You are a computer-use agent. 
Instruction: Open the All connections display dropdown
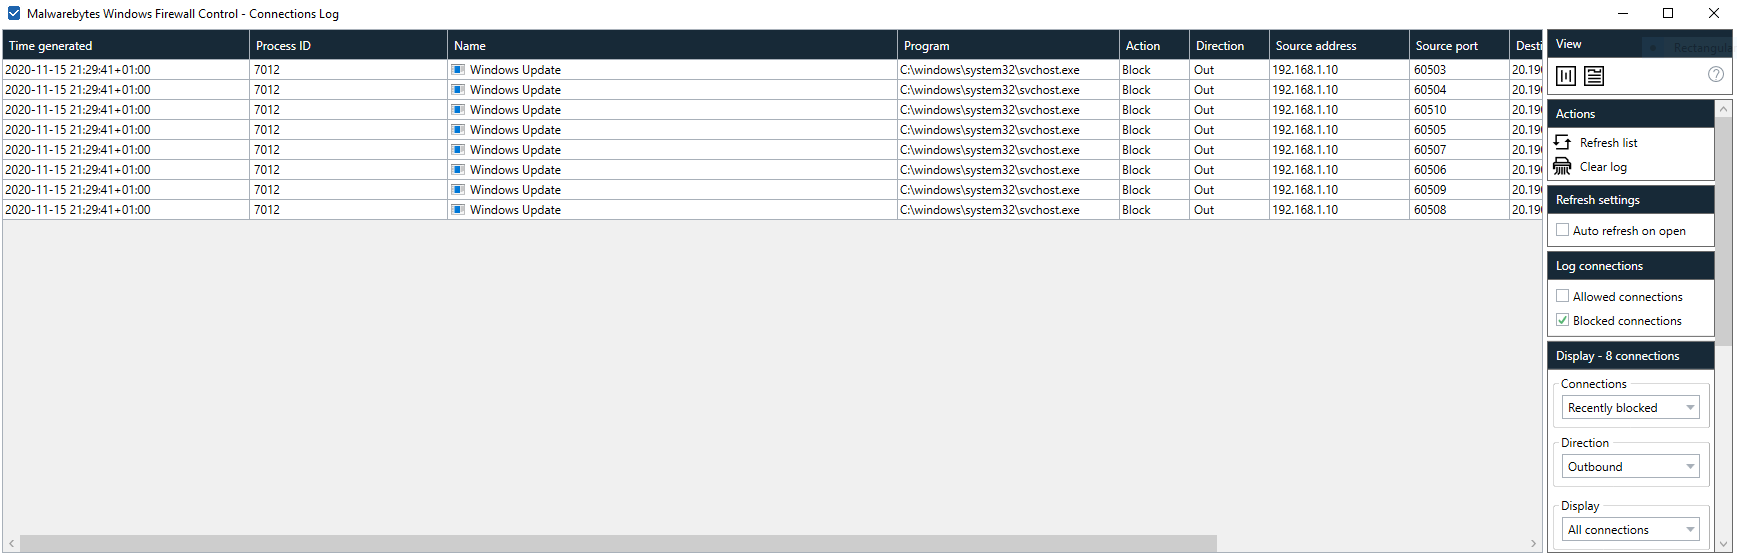coord(1630,530)
